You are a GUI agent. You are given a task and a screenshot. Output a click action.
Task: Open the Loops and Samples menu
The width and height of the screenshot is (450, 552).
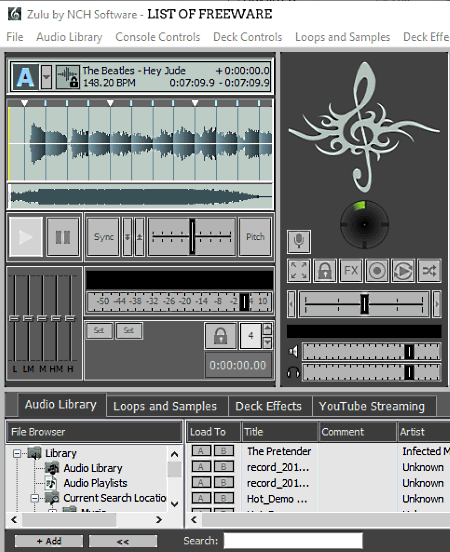click(x=343, y=37)
